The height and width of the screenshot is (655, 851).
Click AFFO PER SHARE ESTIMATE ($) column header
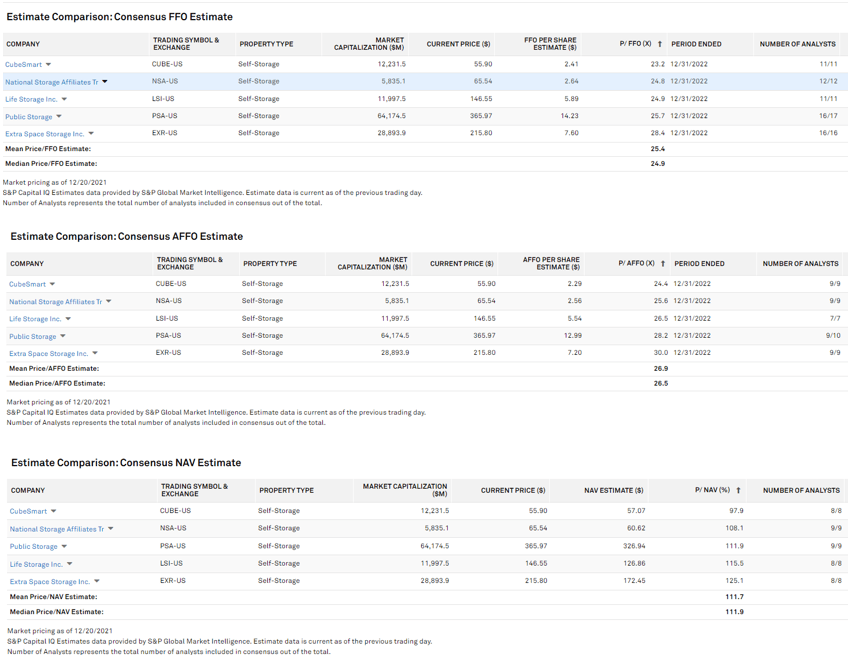pos(551,264)
